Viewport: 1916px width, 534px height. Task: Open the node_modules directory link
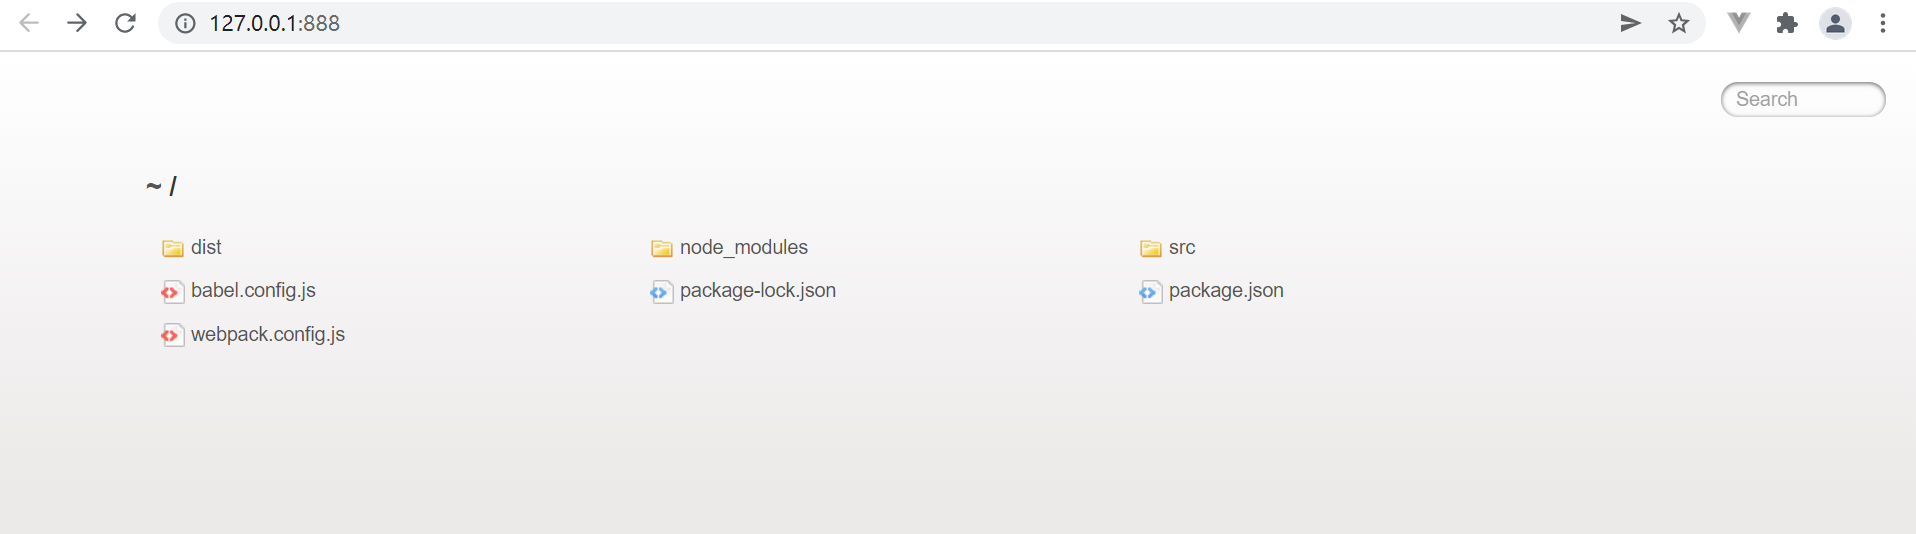point(743,247)
